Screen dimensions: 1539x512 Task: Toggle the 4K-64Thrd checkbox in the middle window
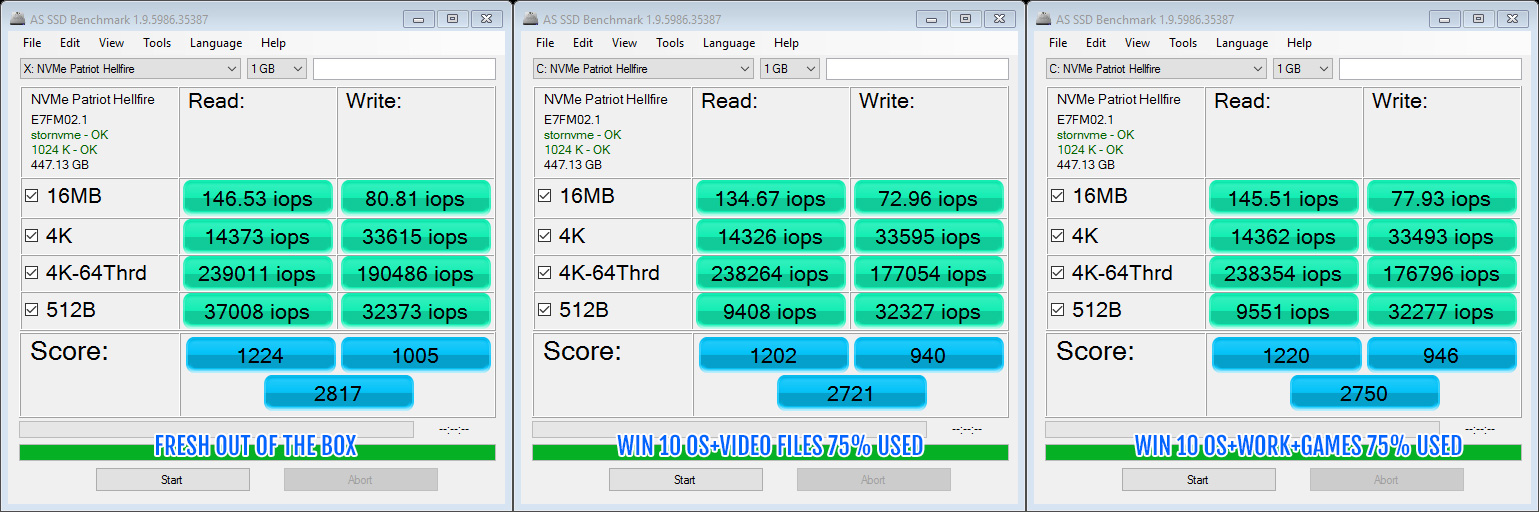(x=545, y=273)
